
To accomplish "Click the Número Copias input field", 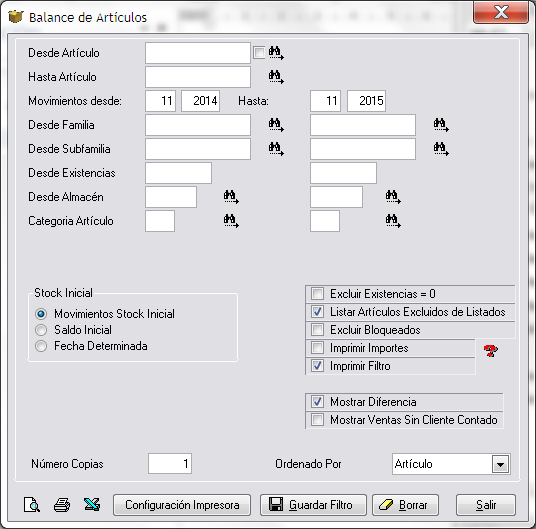I will click(170, 464).
